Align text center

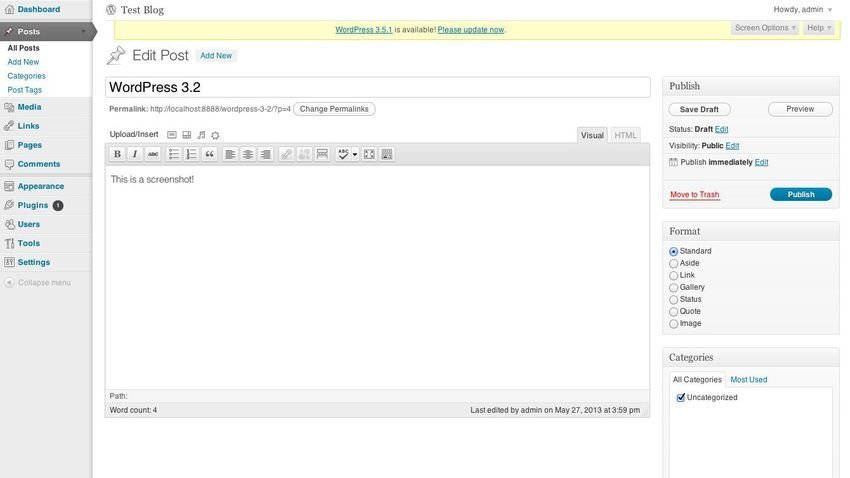[248, 154]
